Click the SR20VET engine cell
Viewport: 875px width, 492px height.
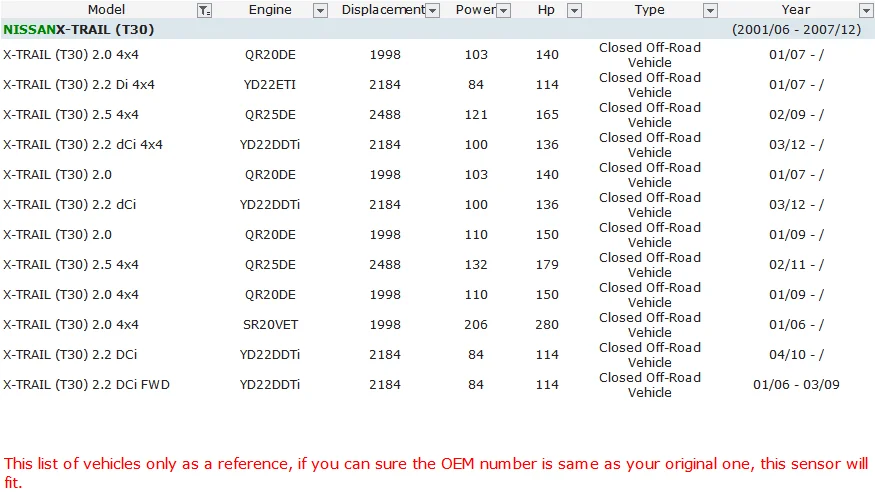click(x=270, y=325)
